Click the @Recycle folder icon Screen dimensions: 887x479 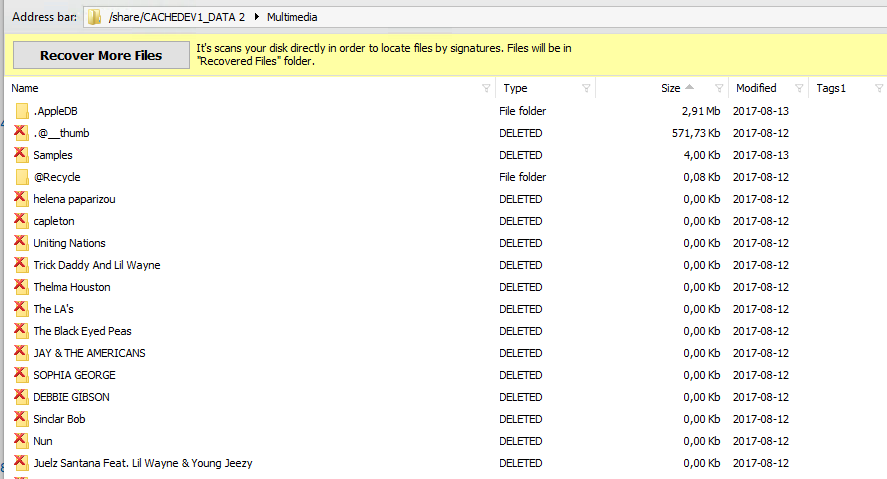click(x=22, y=177)
